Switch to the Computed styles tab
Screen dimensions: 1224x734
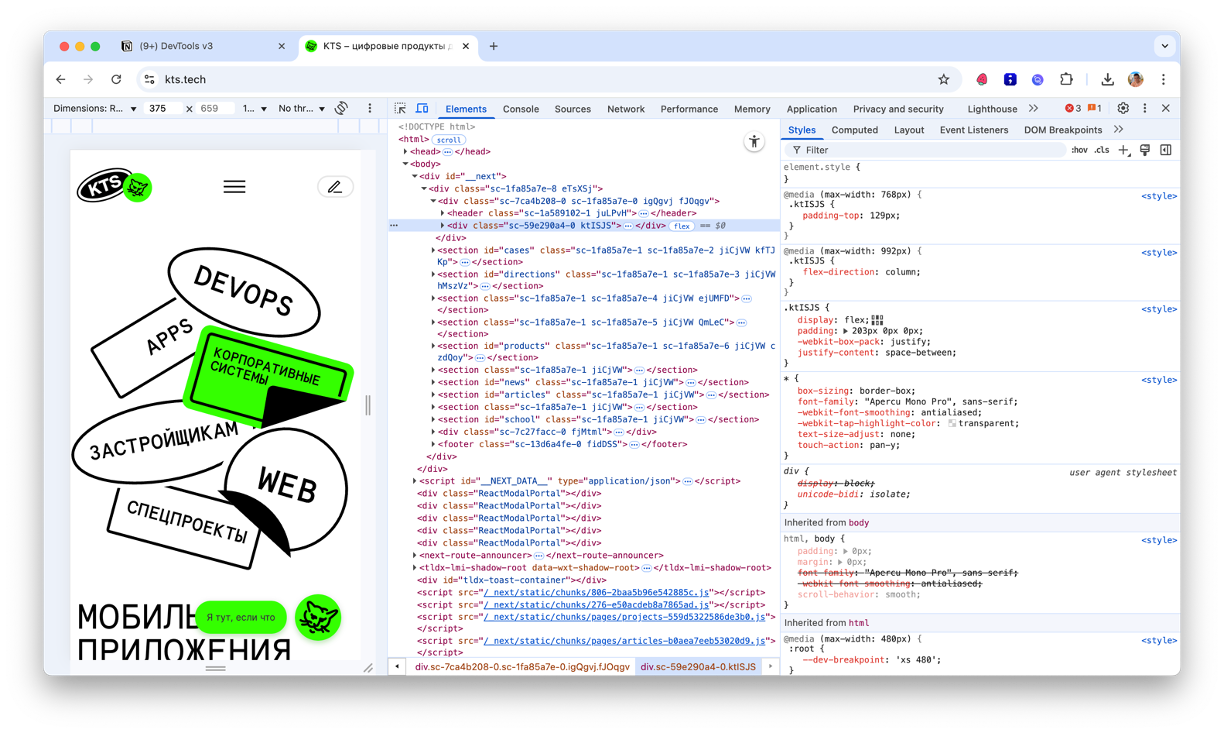(855, 129)
